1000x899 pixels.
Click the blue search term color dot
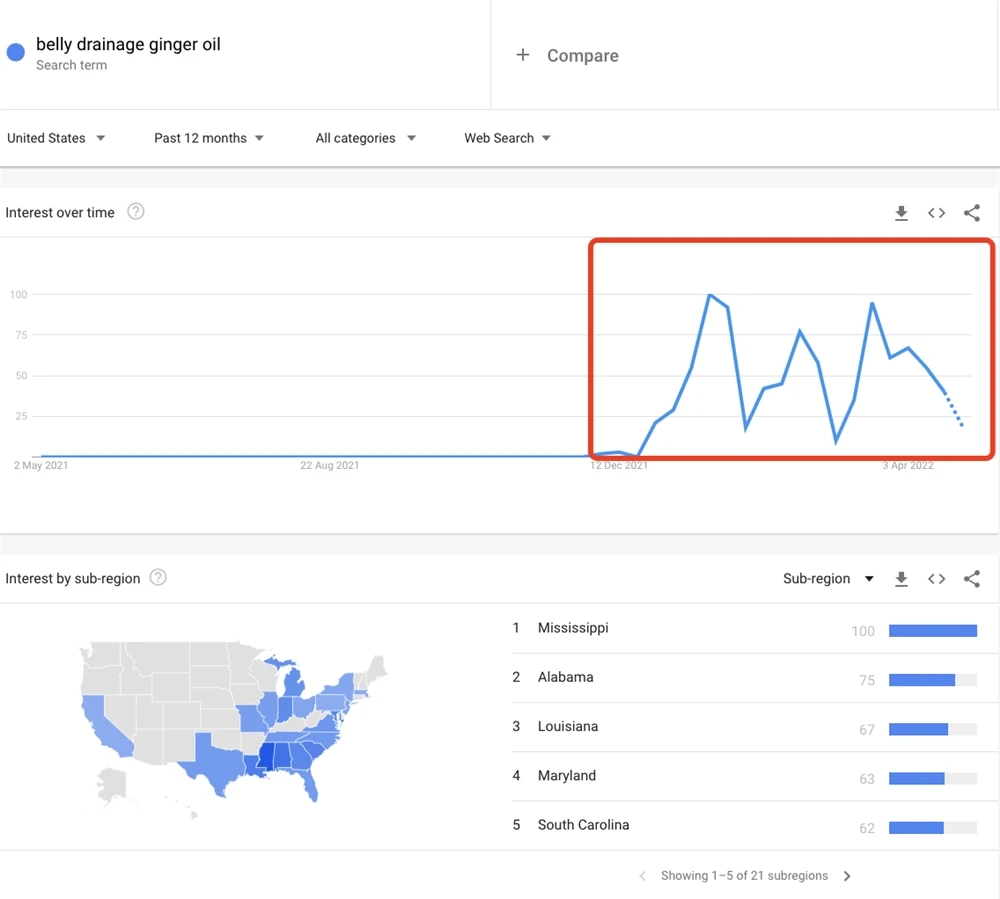(x=15, y=53)
